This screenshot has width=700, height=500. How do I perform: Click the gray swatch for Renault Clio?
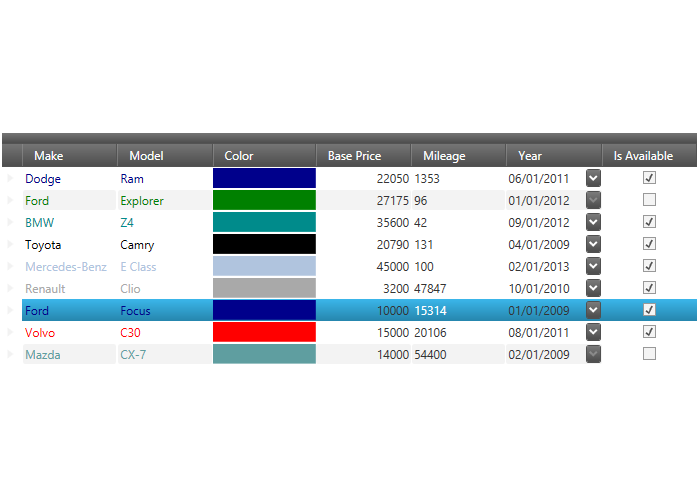point(264,288)
